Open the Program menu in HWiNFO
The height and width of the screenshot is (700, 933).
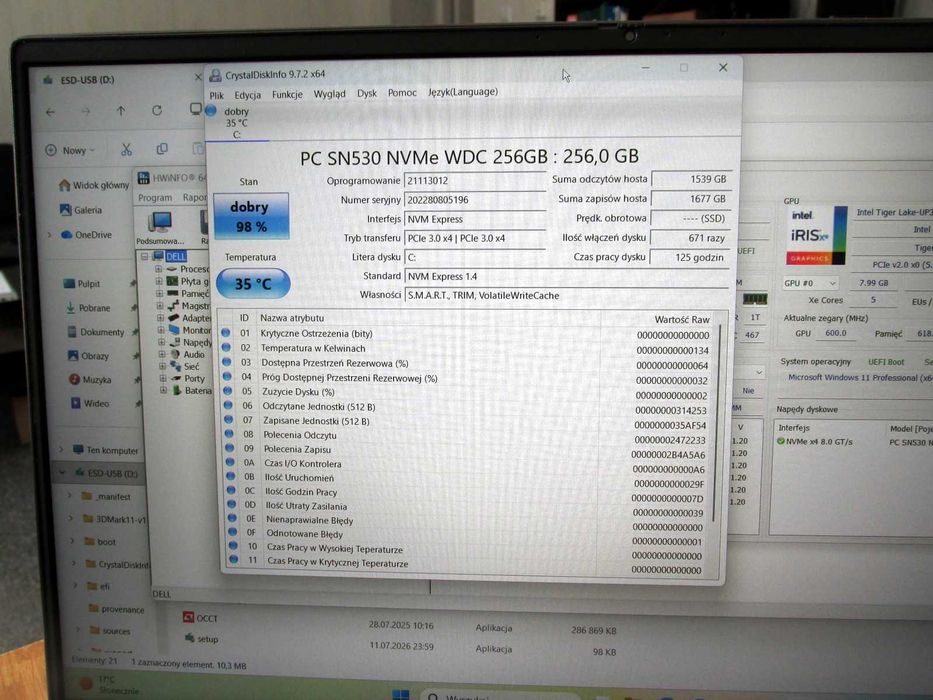[155, 198]
